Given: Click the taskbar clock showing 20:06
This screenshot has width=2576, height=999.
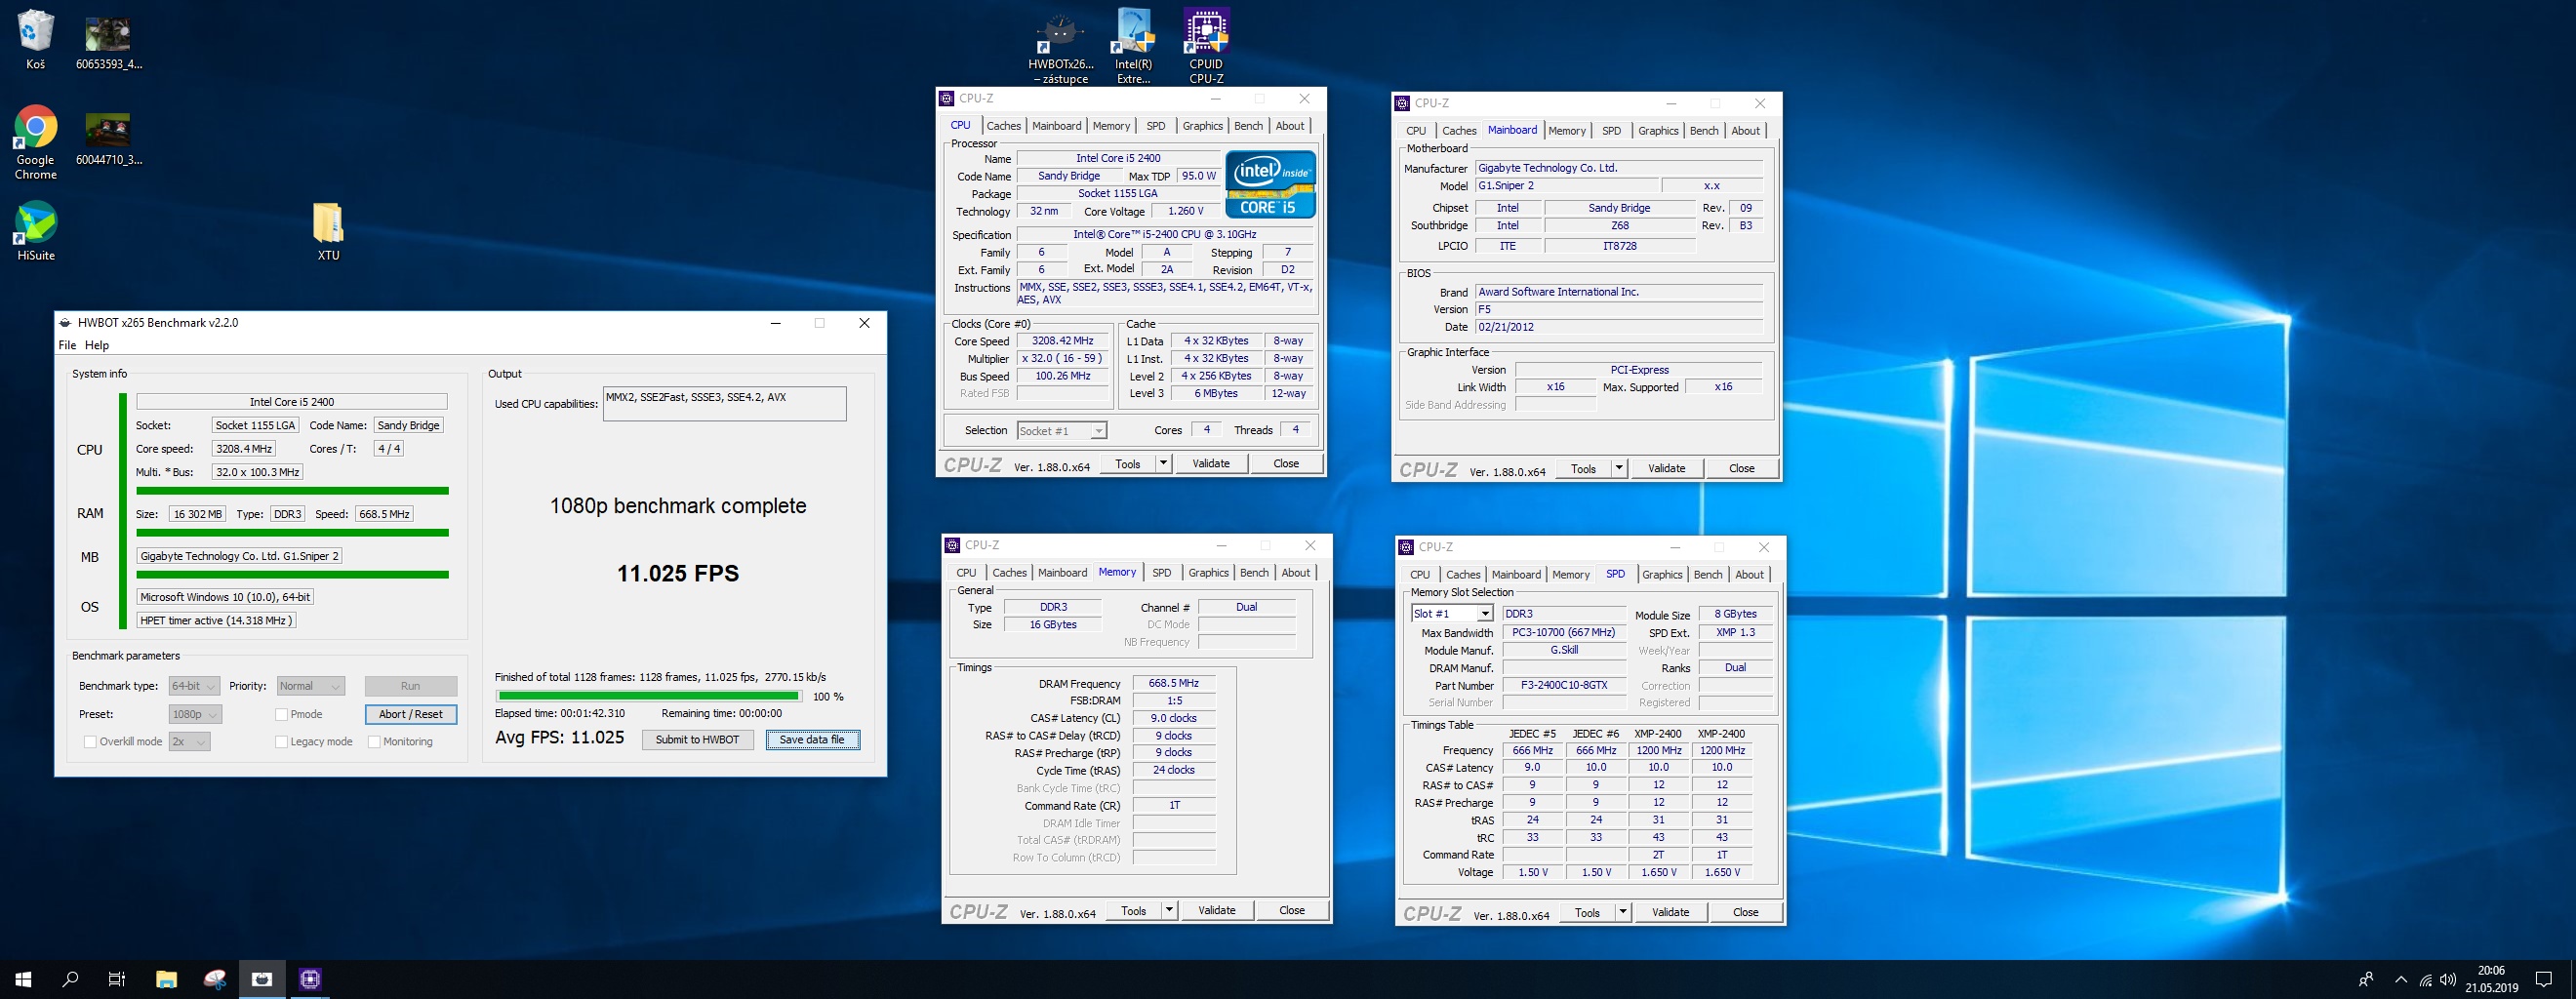Looking at the screenshot, I should pyautogui.click(x=2491, y=979).
